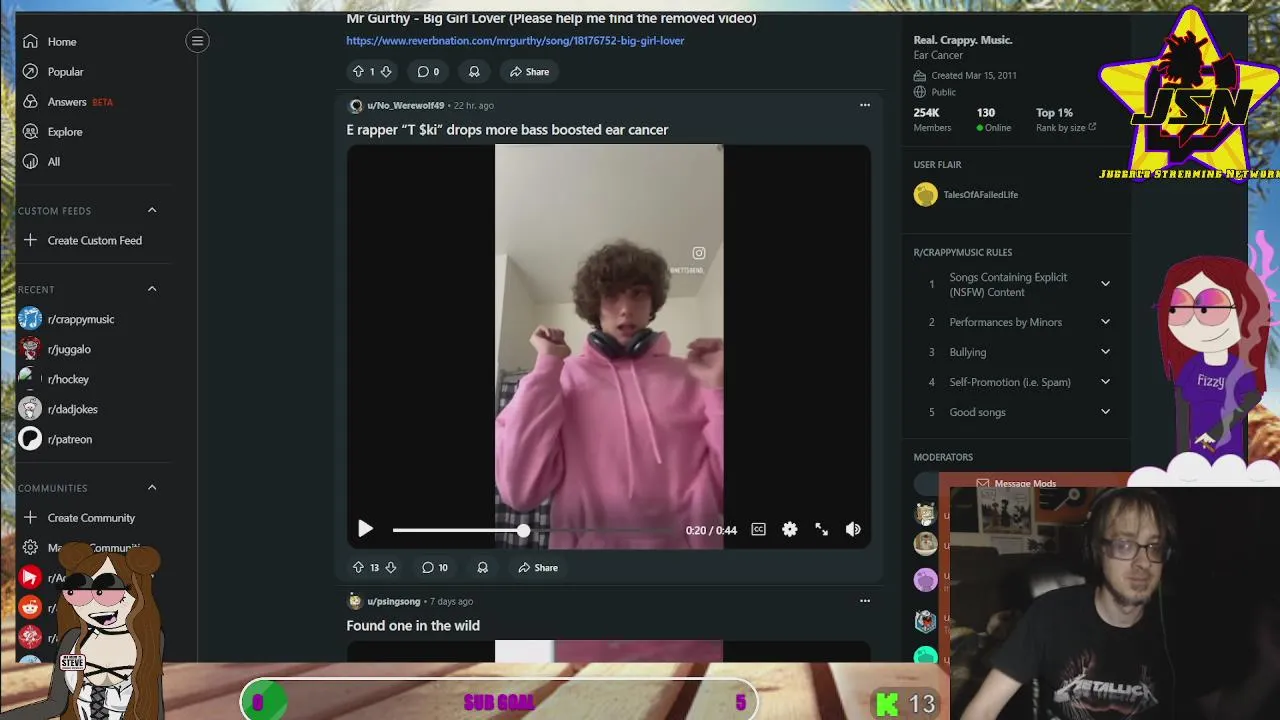Give award on the Mr Gurthy post

tap(474, 71)
